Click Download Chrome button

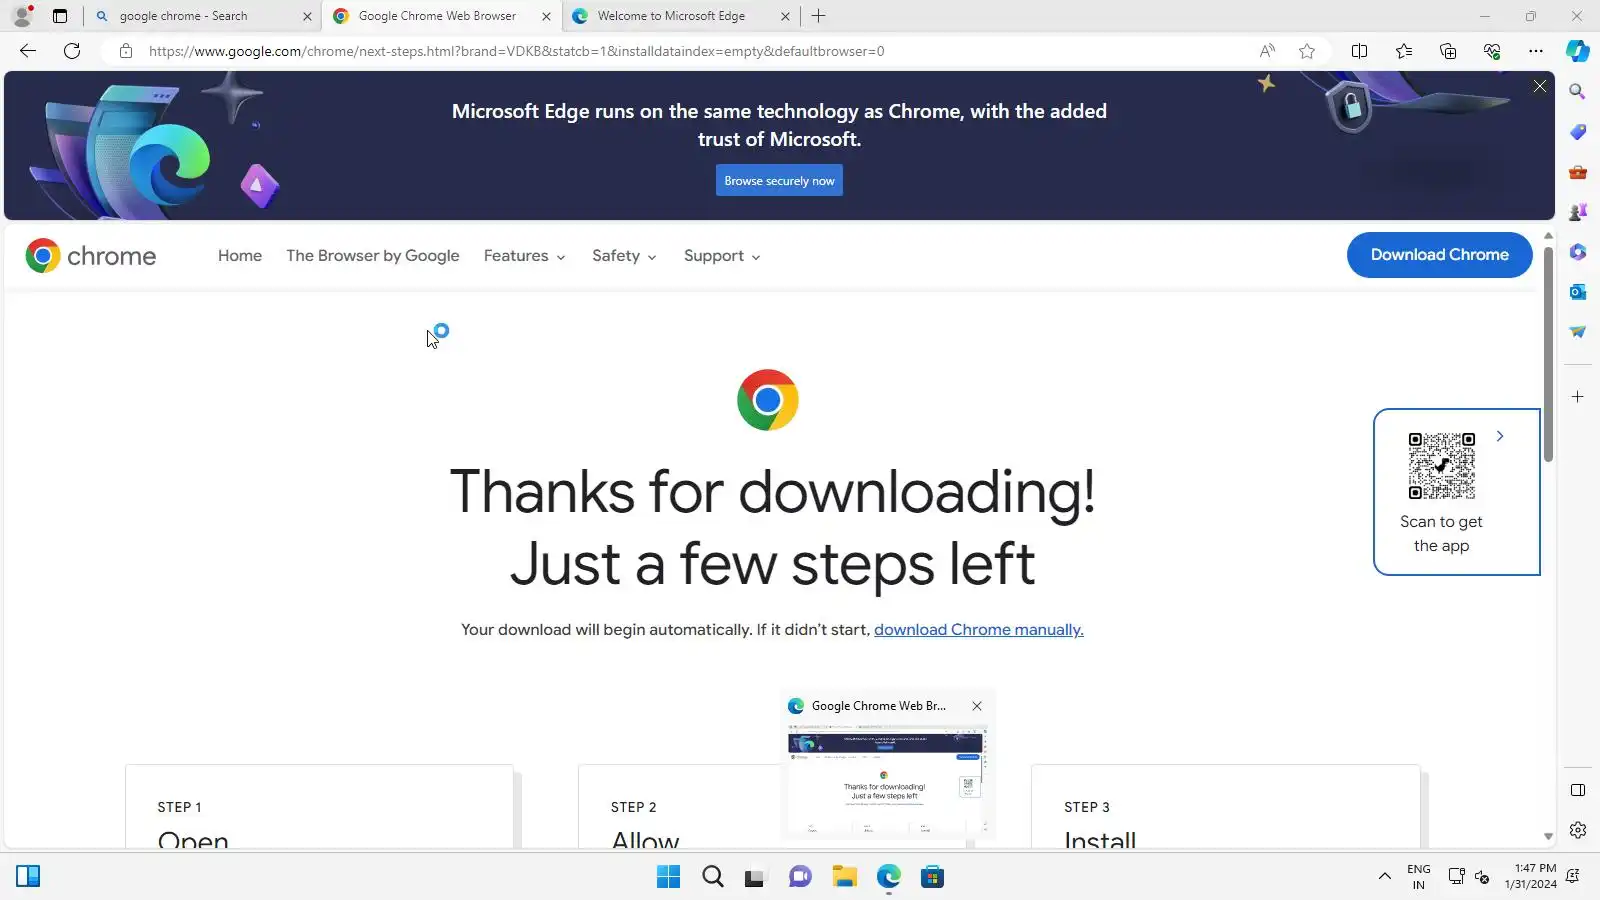click(x=1440, y=255)
